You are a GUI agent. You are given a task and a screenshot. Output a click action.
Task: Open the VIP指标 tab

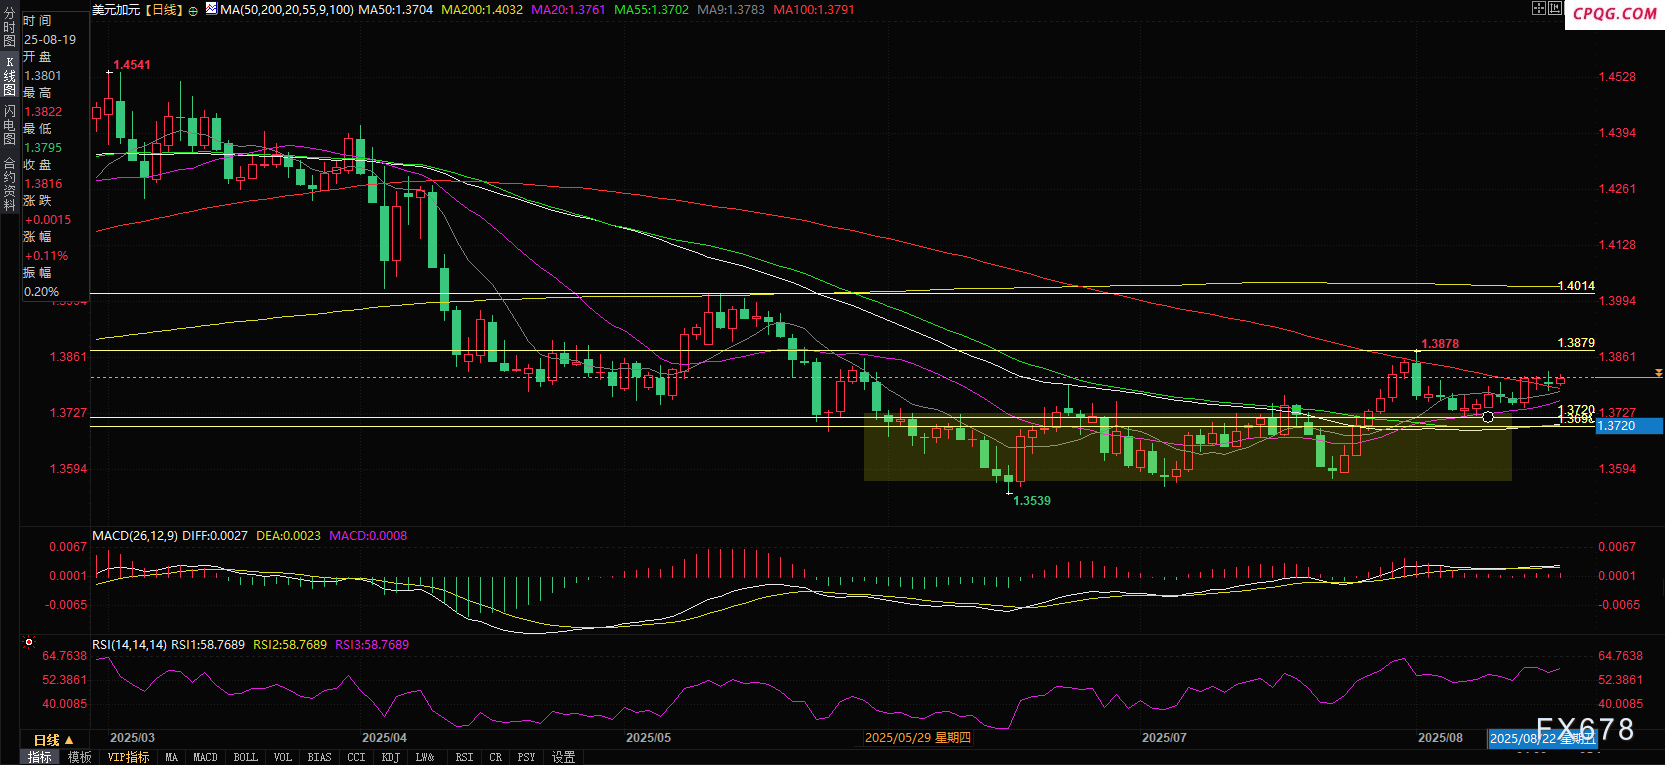[x=128, y=757]
